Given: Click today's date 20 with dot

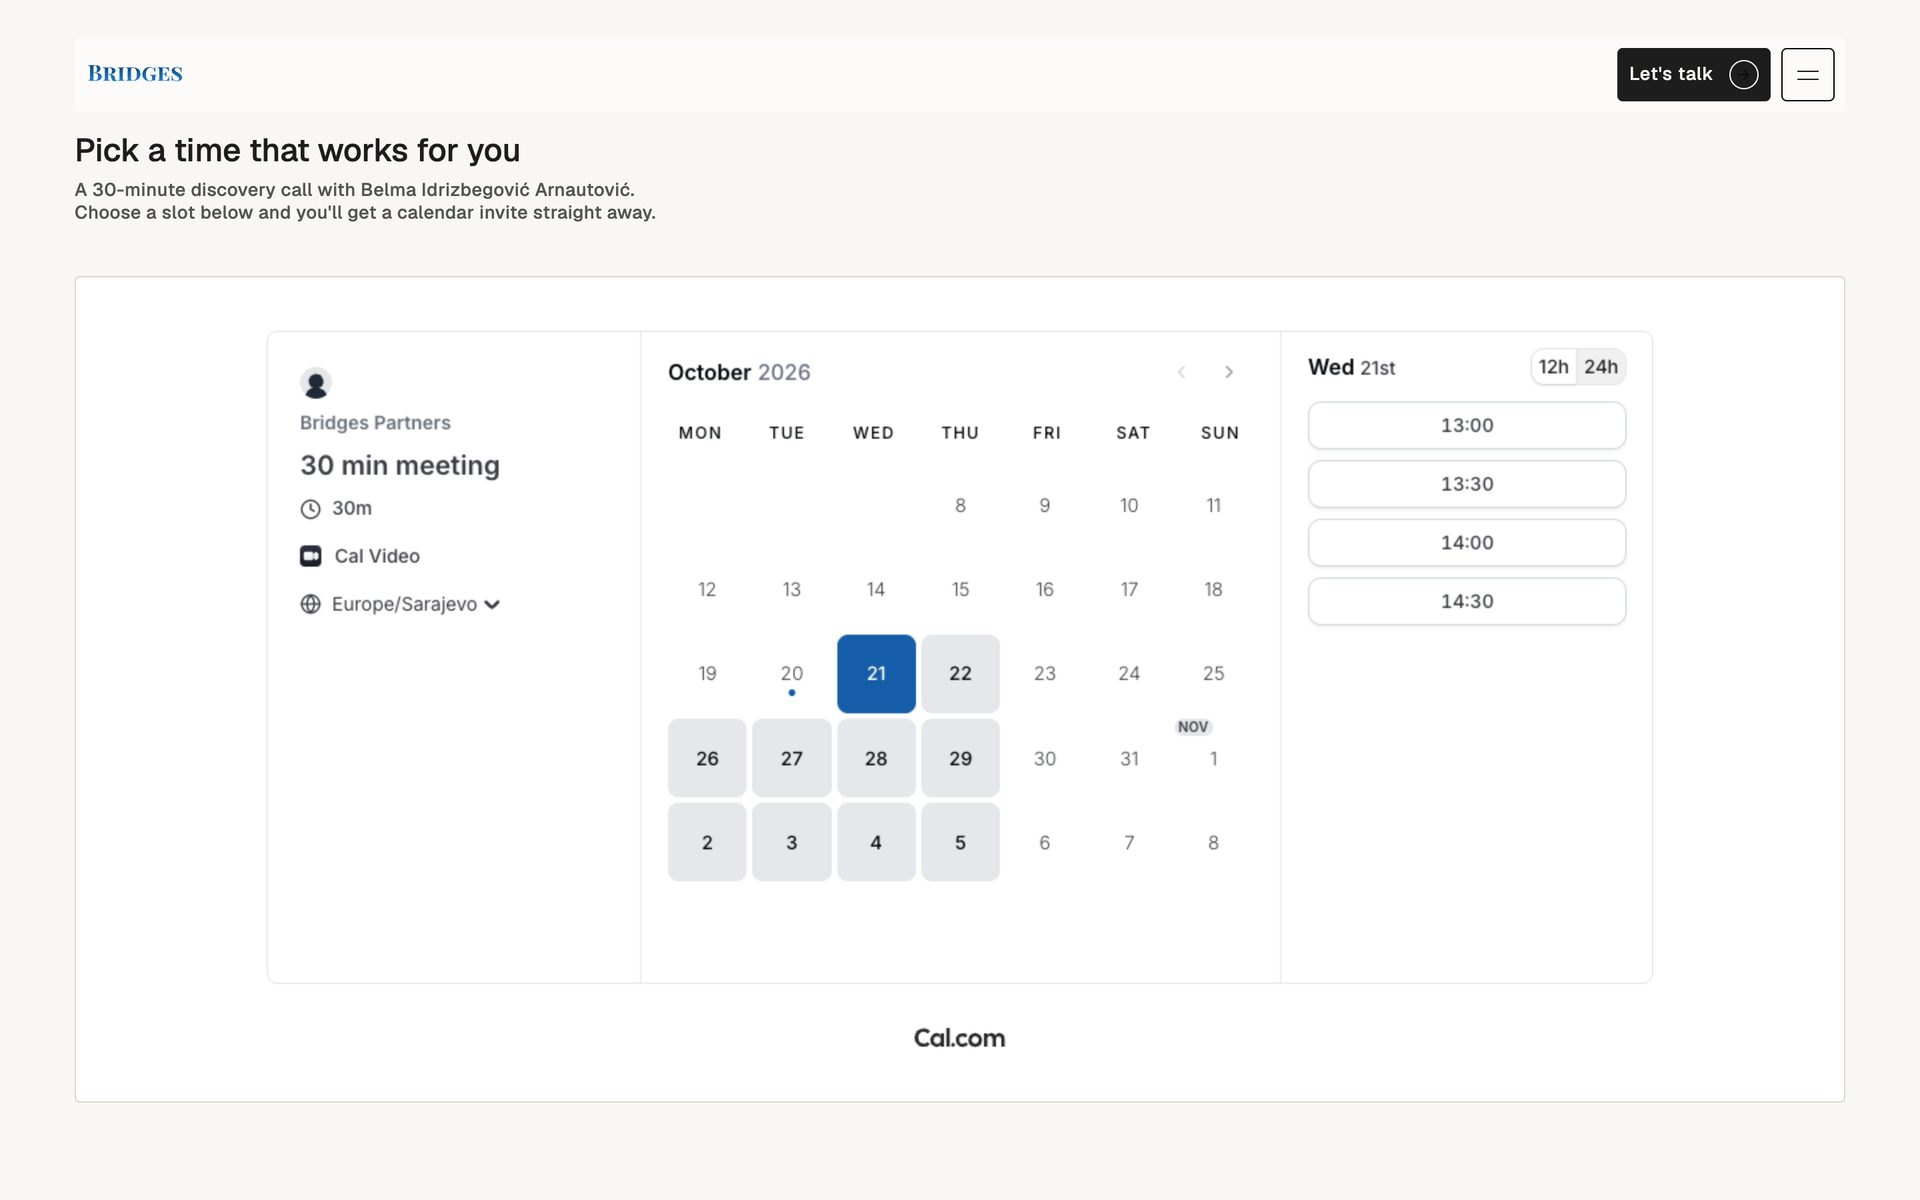Looking at the screenshot, I should coord(792,674).
